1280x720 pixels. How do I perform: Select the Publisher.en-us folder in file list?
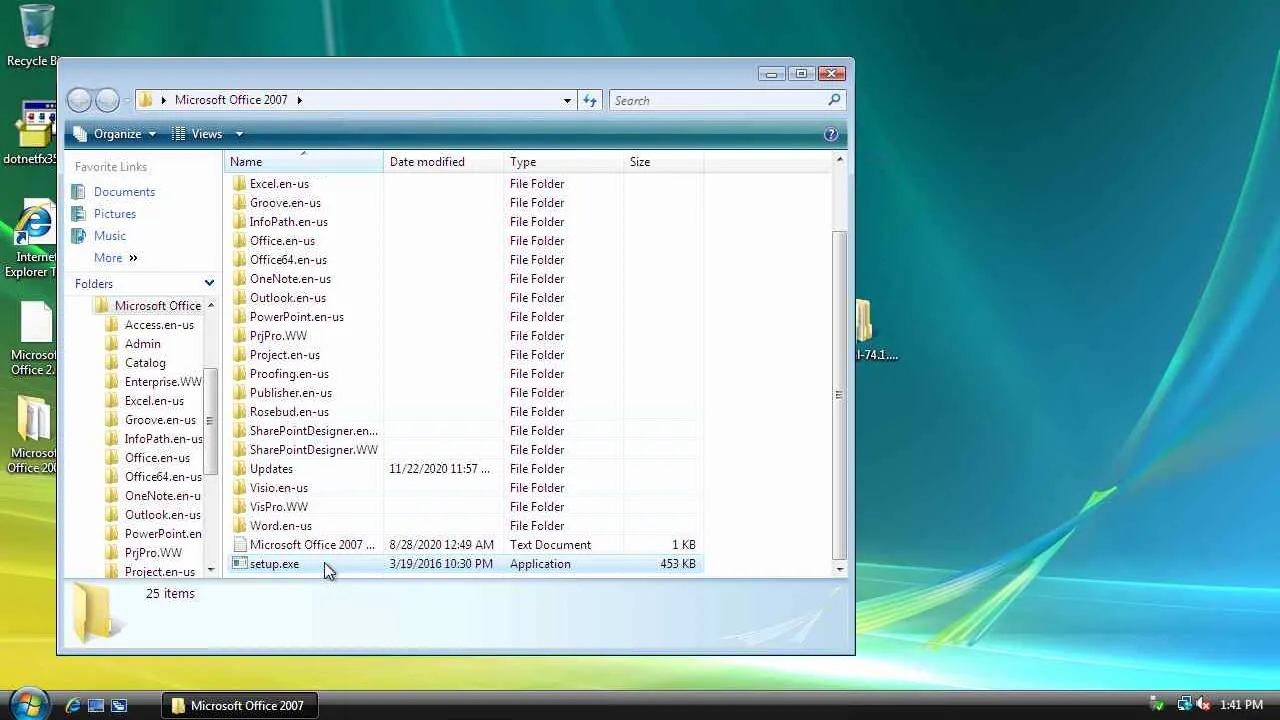click(x=290, y=393)
